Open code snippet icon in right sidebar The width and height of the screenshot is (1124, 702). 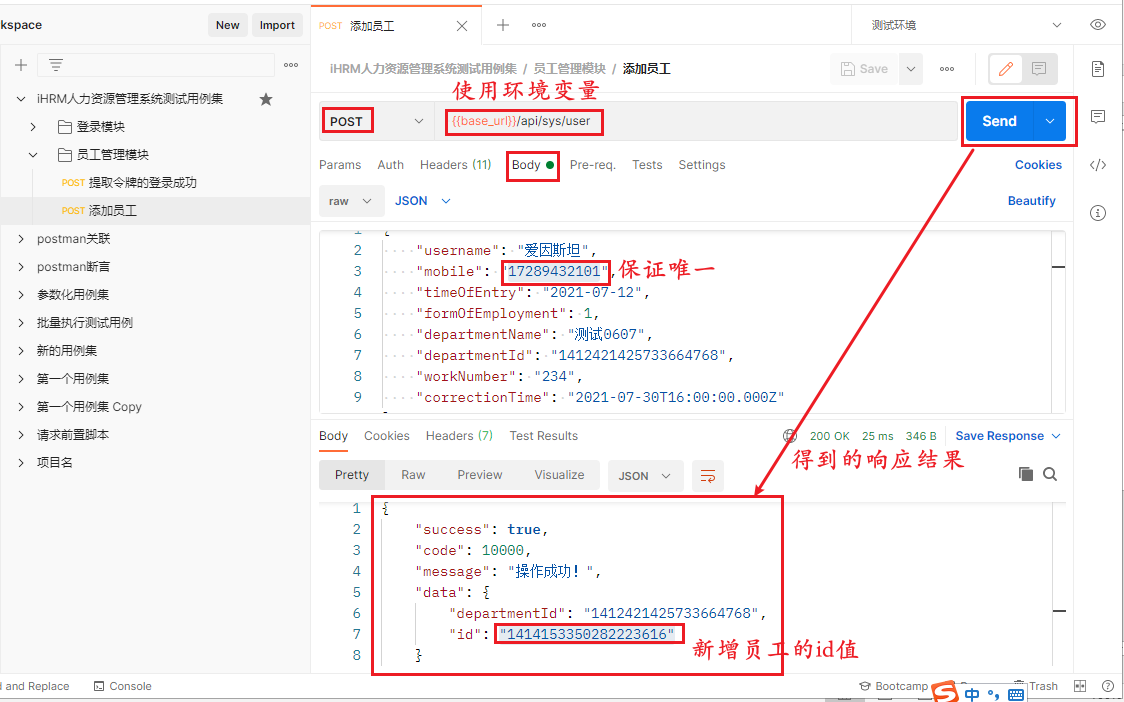[x=1097, y=165]
